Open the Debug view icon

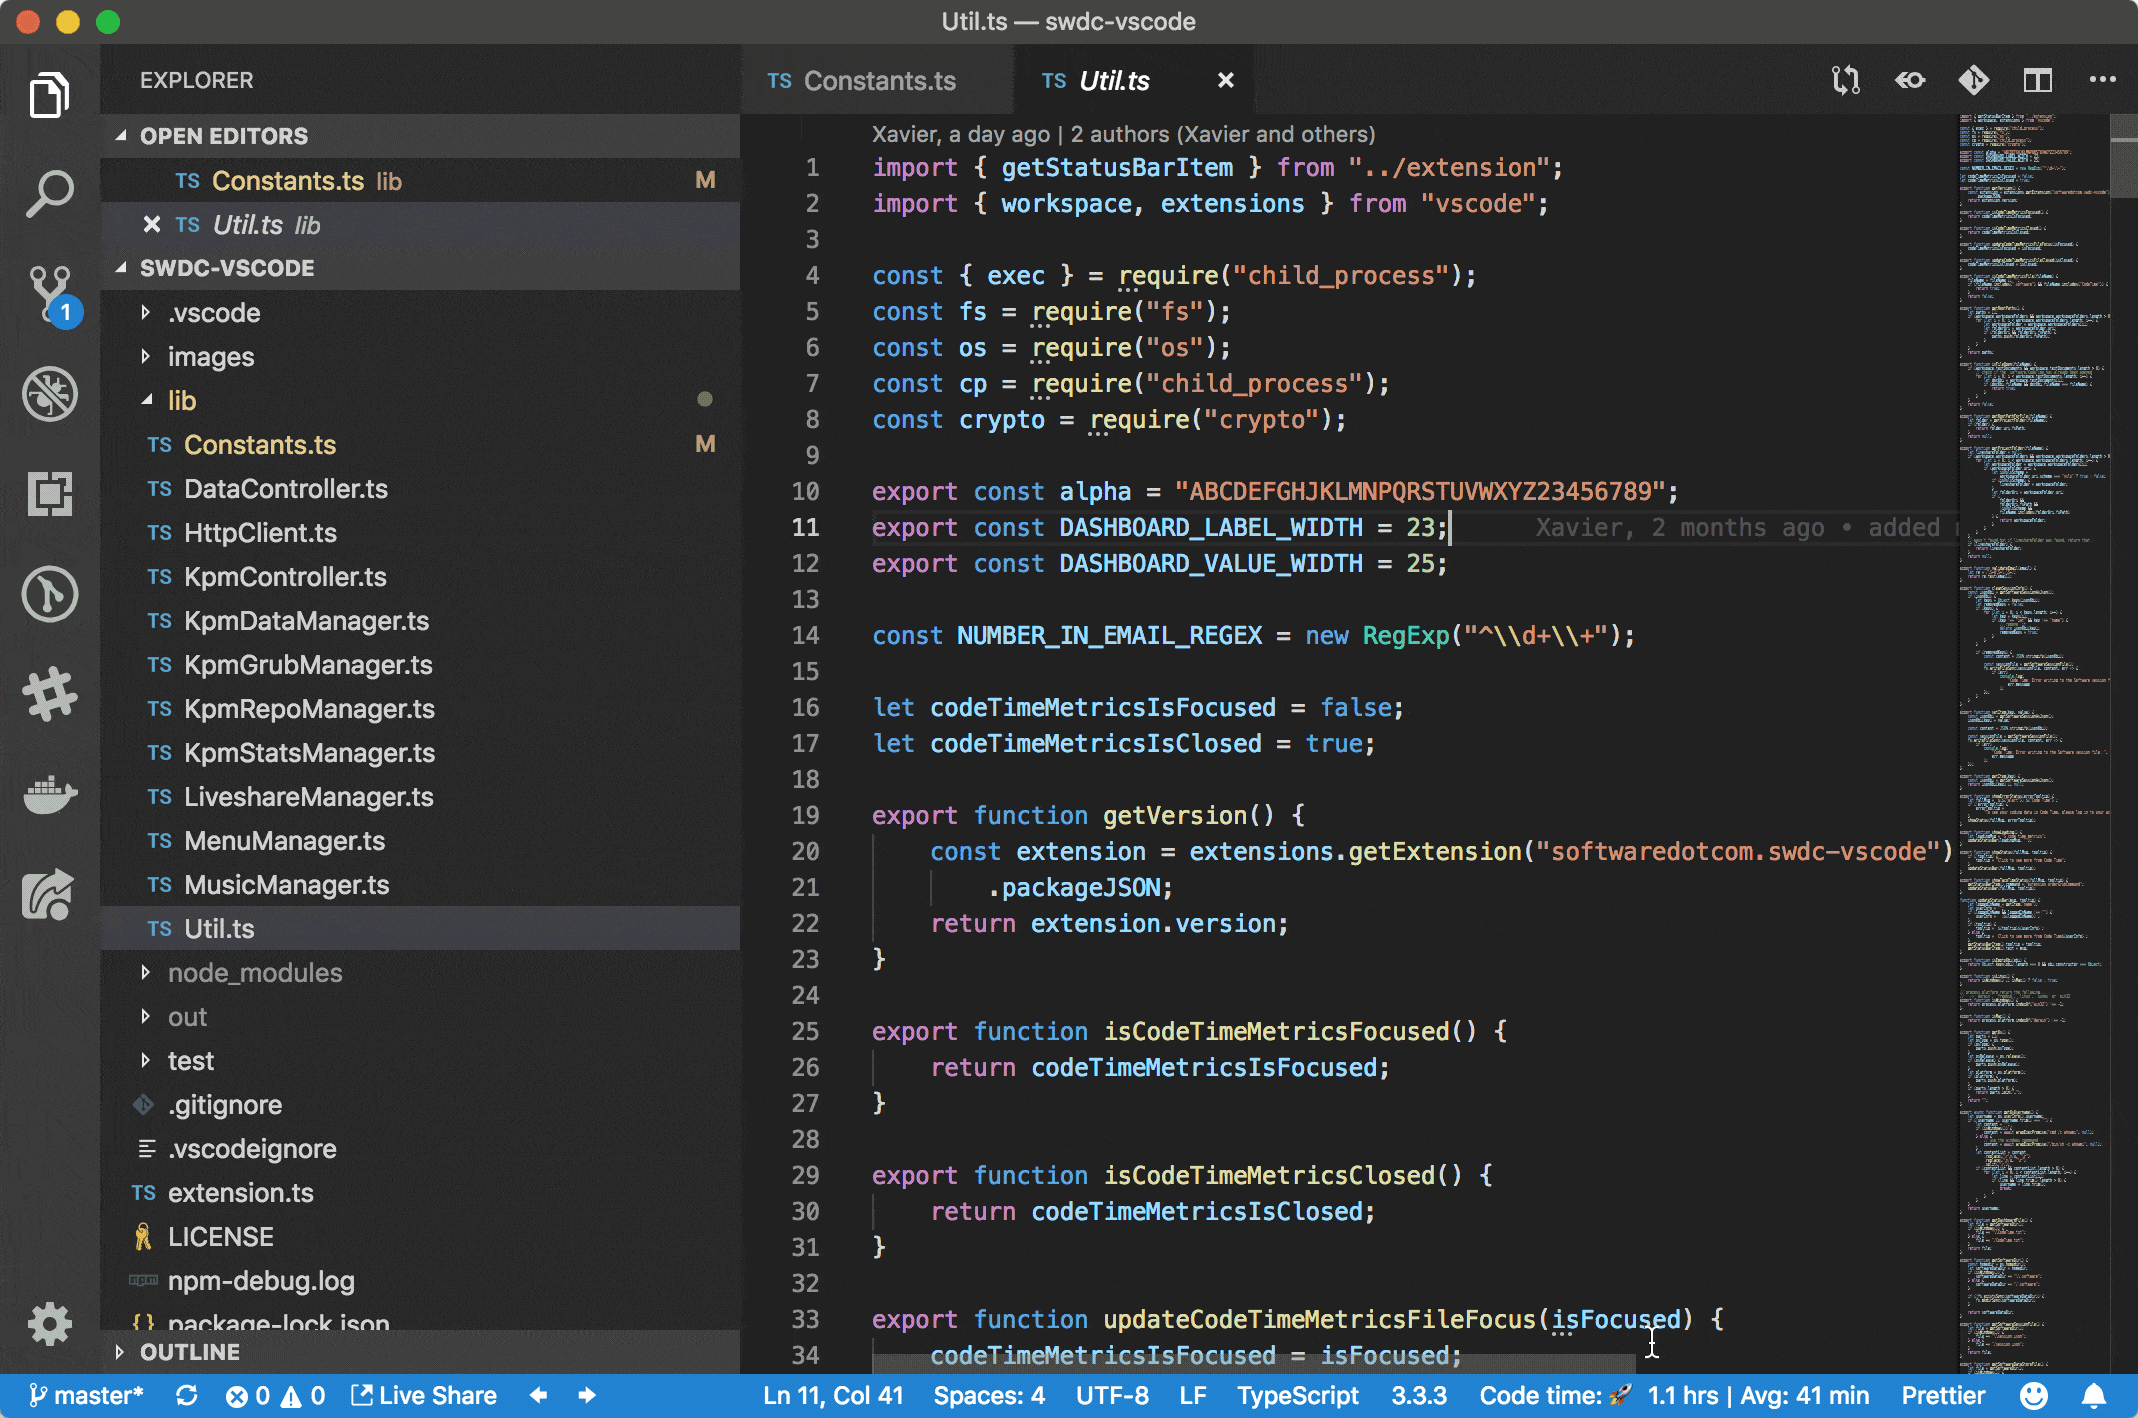[49, 393]
